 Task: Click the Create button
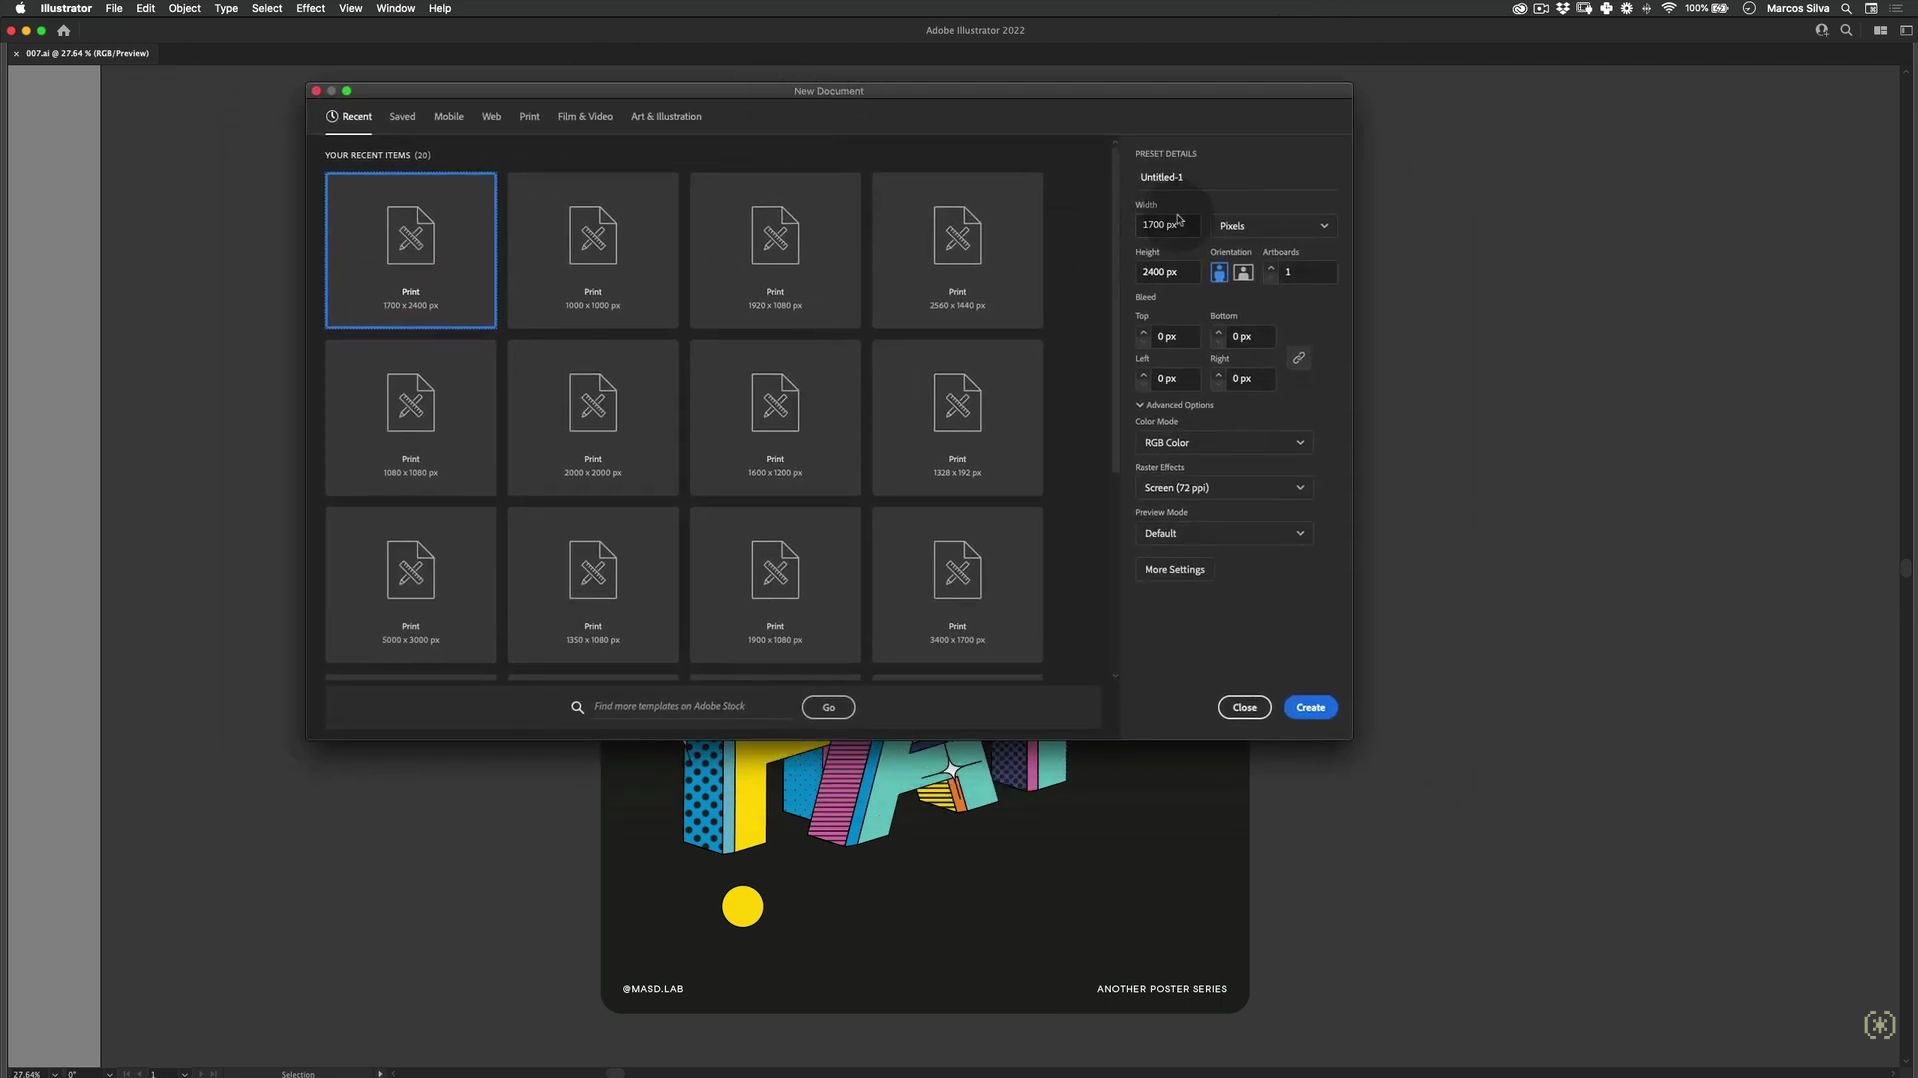[x=1310, y=708]
